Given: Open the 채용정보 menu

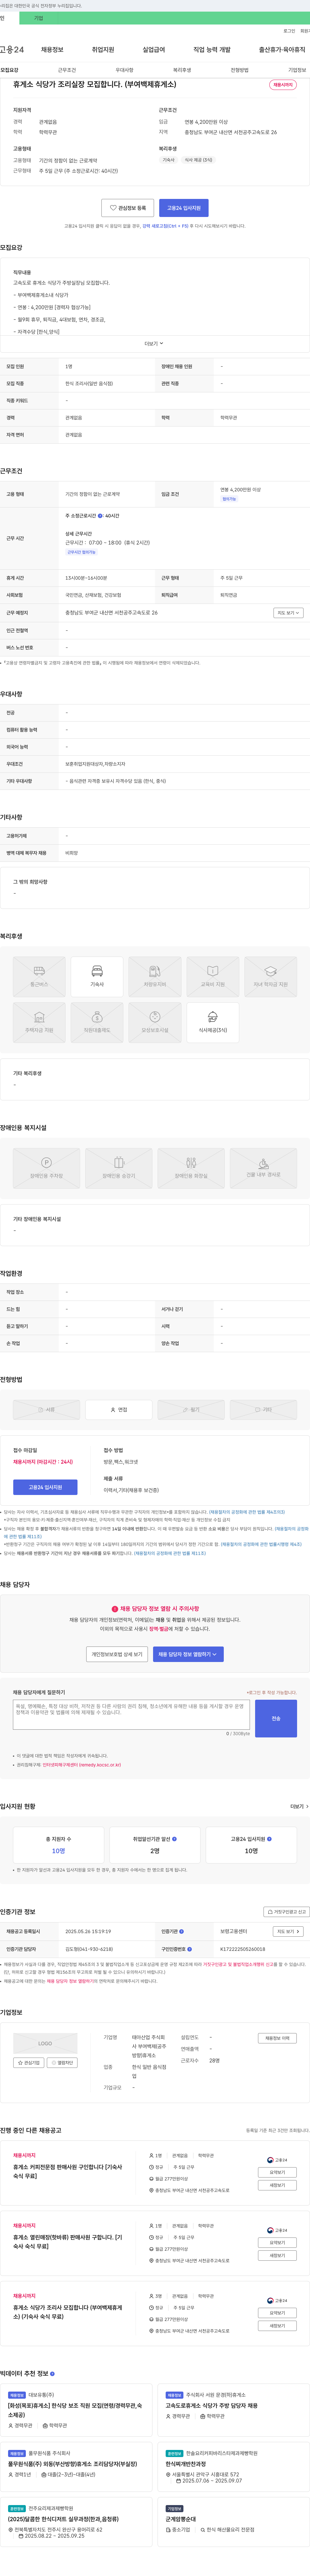Looking at the screenshot, I should coord(52,50).
